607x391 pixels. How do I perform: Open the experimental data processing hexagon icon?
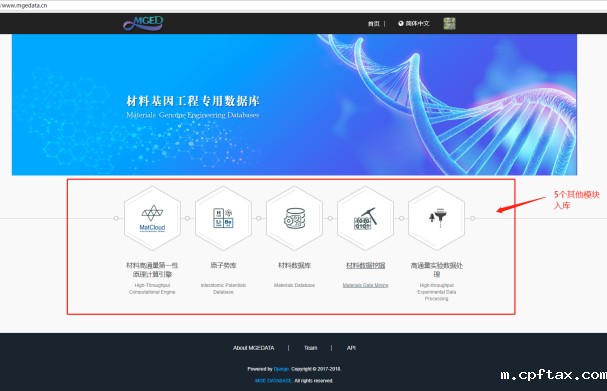click(437, 218)
